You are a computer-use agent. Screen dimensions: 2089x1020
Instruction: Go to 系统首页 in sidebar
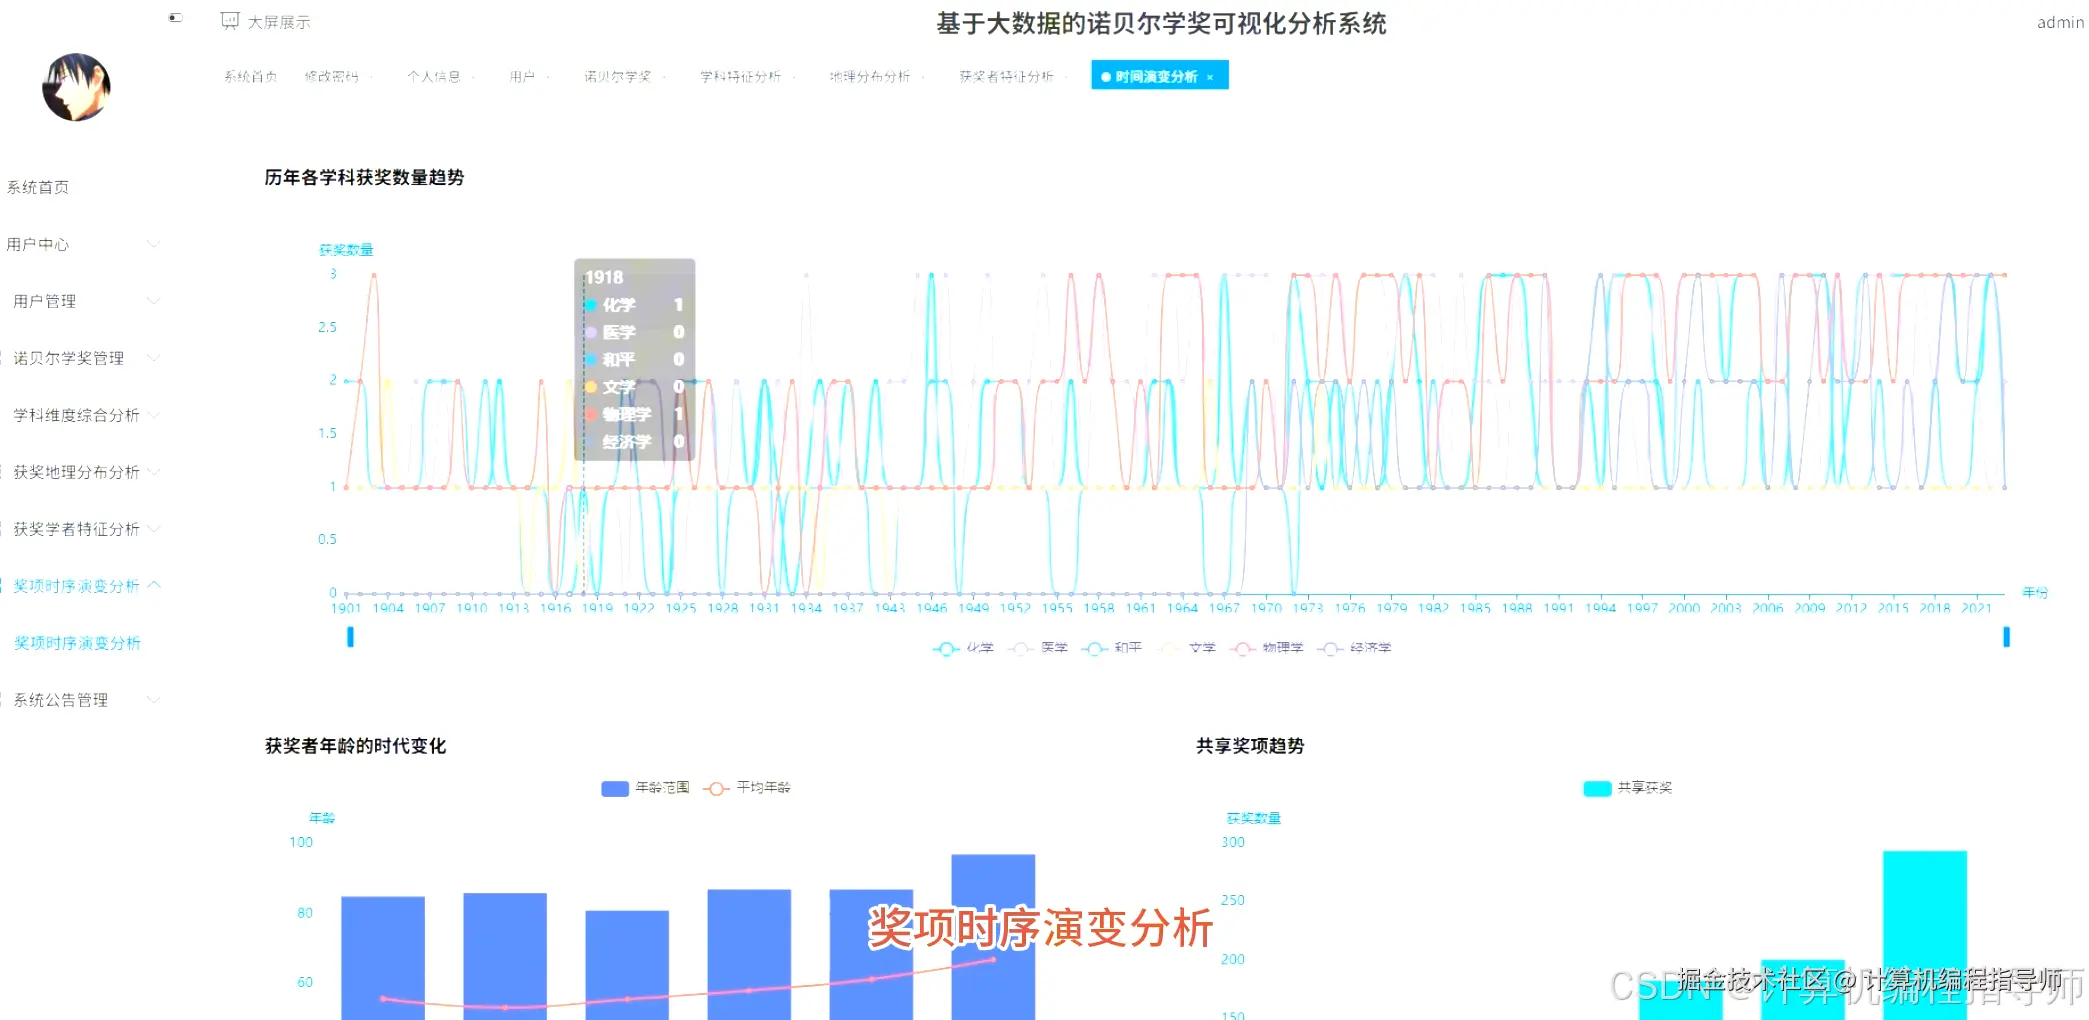point(38,187)
